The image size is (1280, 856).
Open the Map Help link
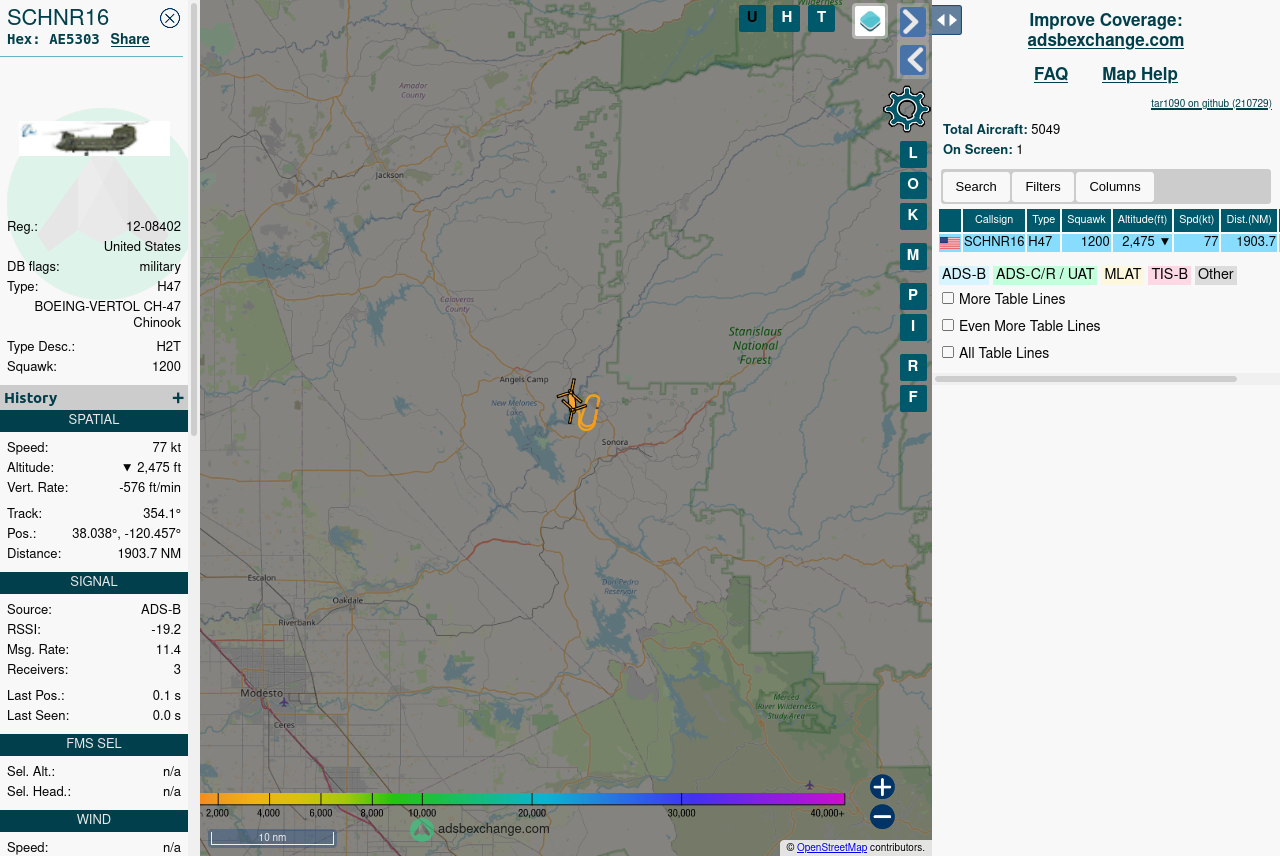click(1140, 75)
